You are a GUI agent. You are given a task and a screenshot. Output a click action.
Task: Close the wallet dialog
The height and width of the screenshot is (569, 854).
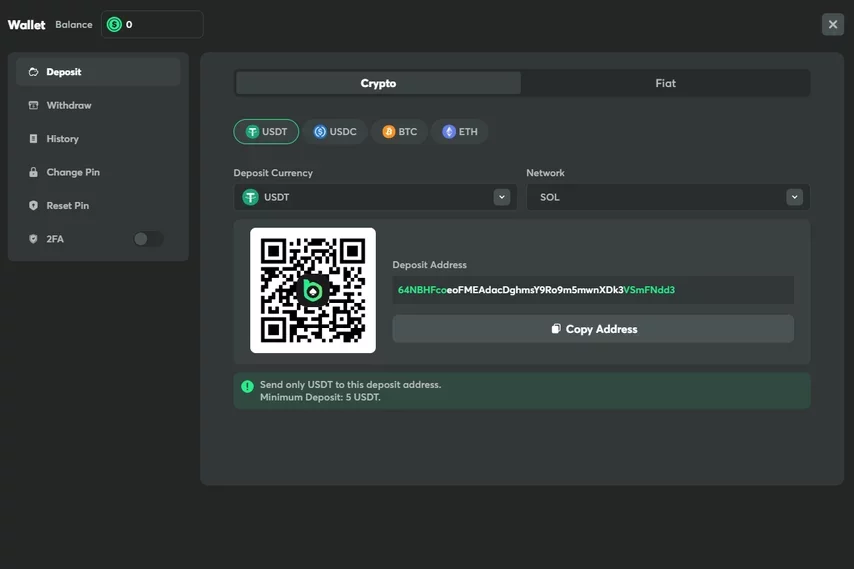coord(832,24)
